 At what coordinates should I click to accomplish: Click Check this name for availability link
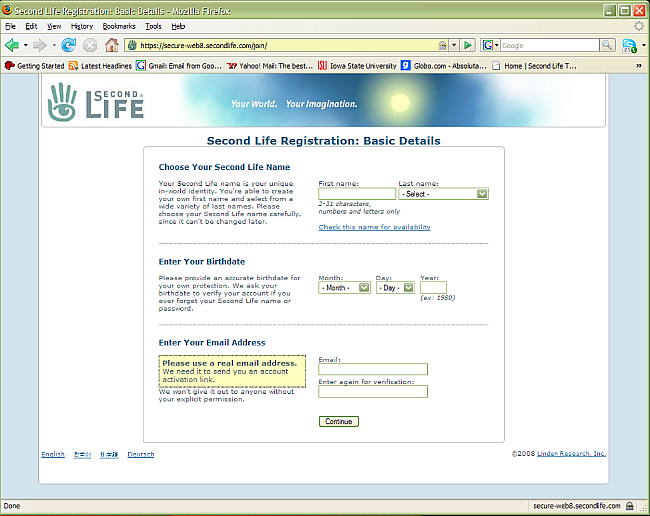[374, 227]
